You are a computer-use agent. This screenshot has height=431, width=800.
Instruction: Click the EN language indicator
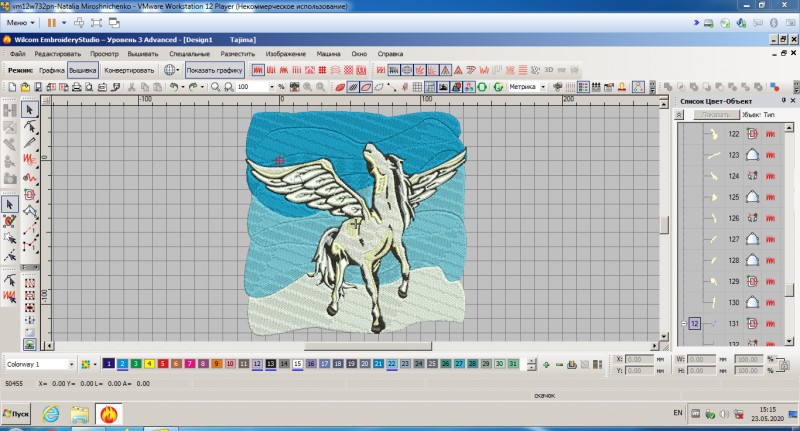pyautogui.click(x=678, y=413)
